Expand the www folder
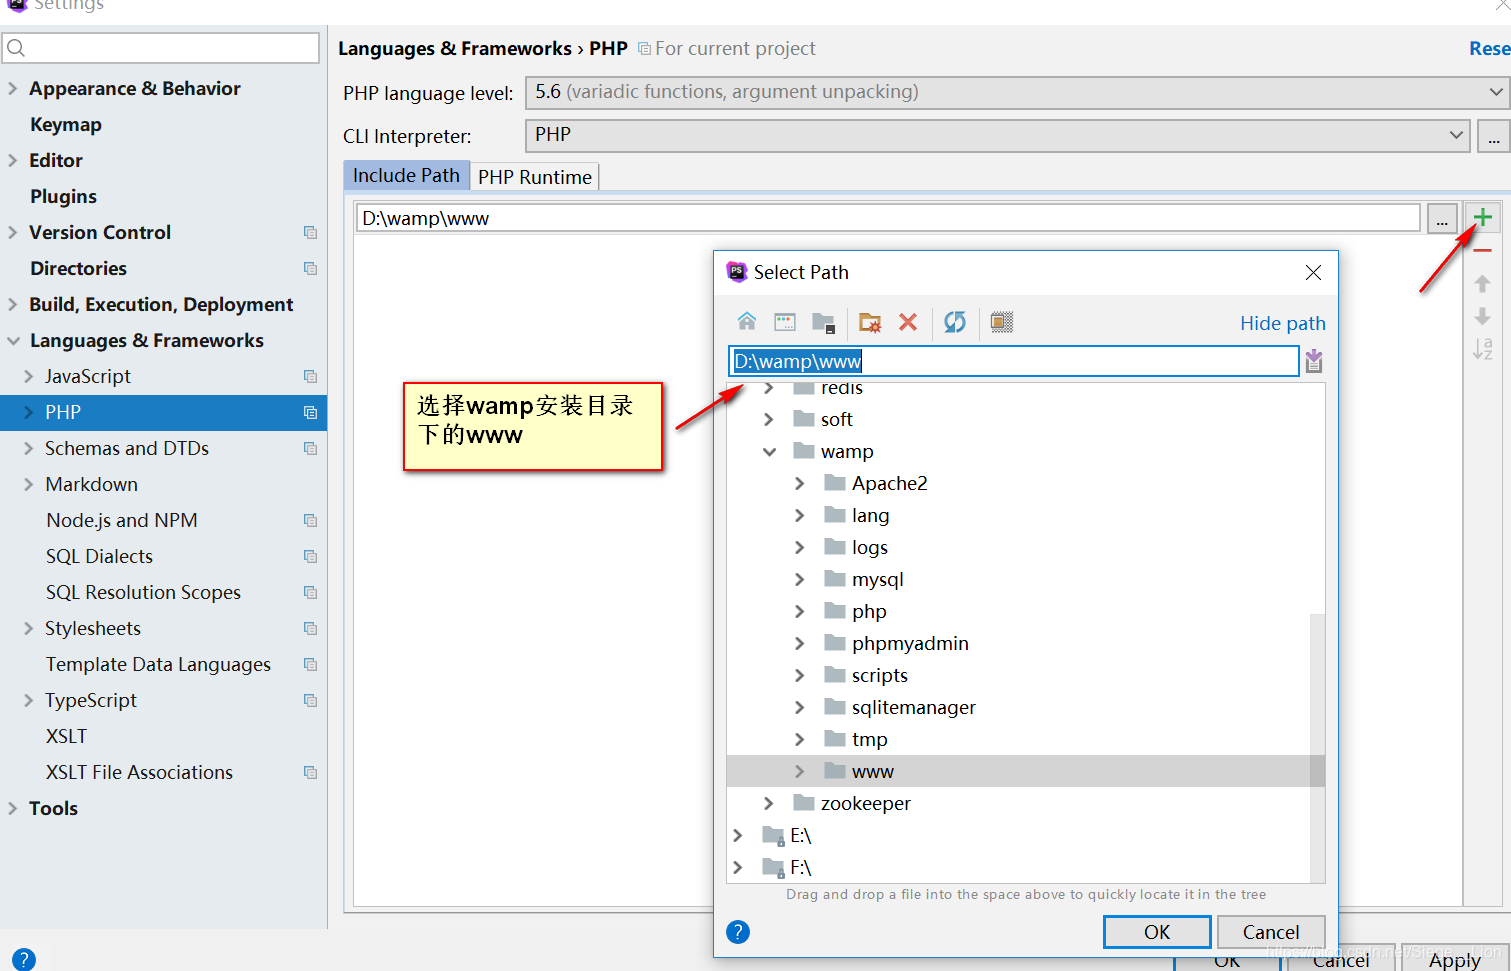Image resolution: width=1511 pixels, height=971 pixels. click(799, 771)
